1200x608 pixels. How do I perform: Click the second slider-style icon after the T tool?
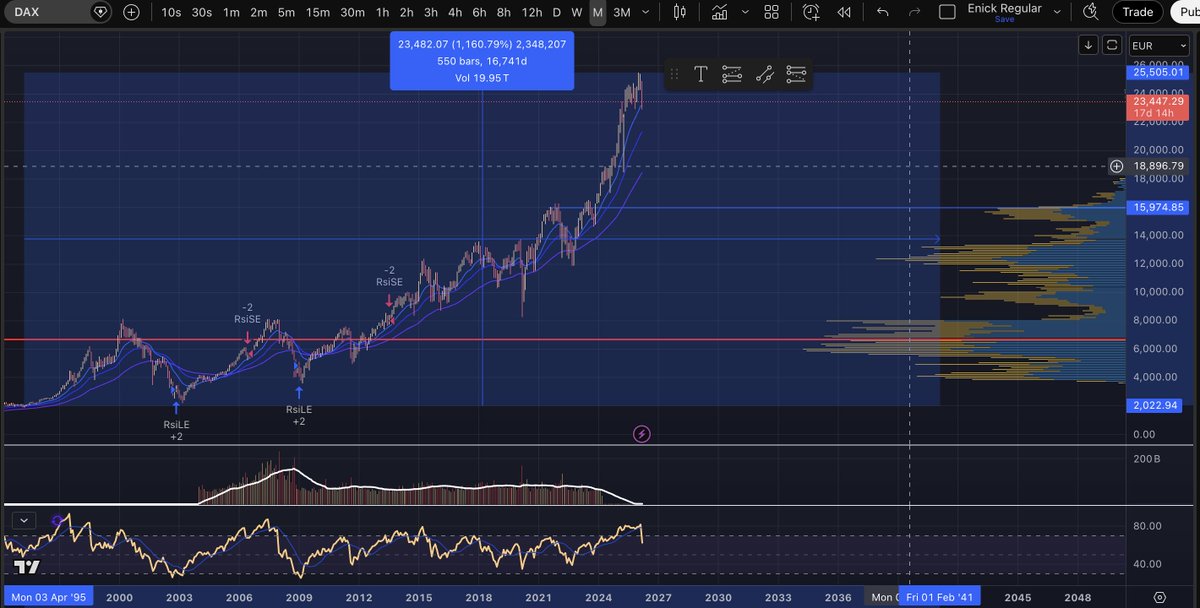[x=732, y=74]
